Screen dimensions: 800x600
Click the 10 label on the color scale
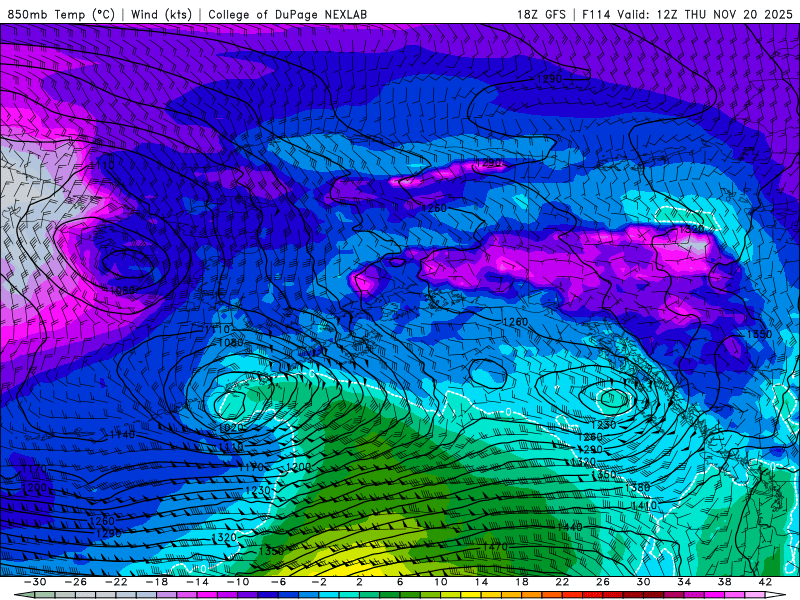440,582
